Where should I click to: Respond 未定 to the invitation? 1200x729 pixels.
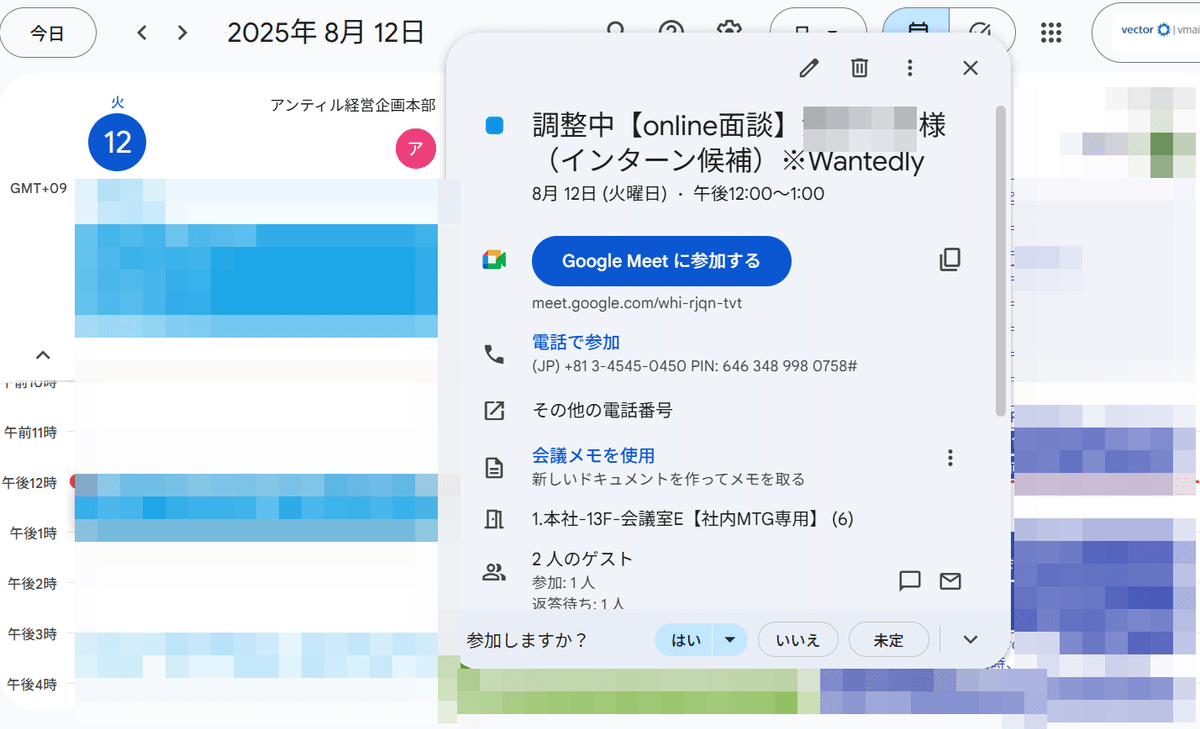pos(889,640)
